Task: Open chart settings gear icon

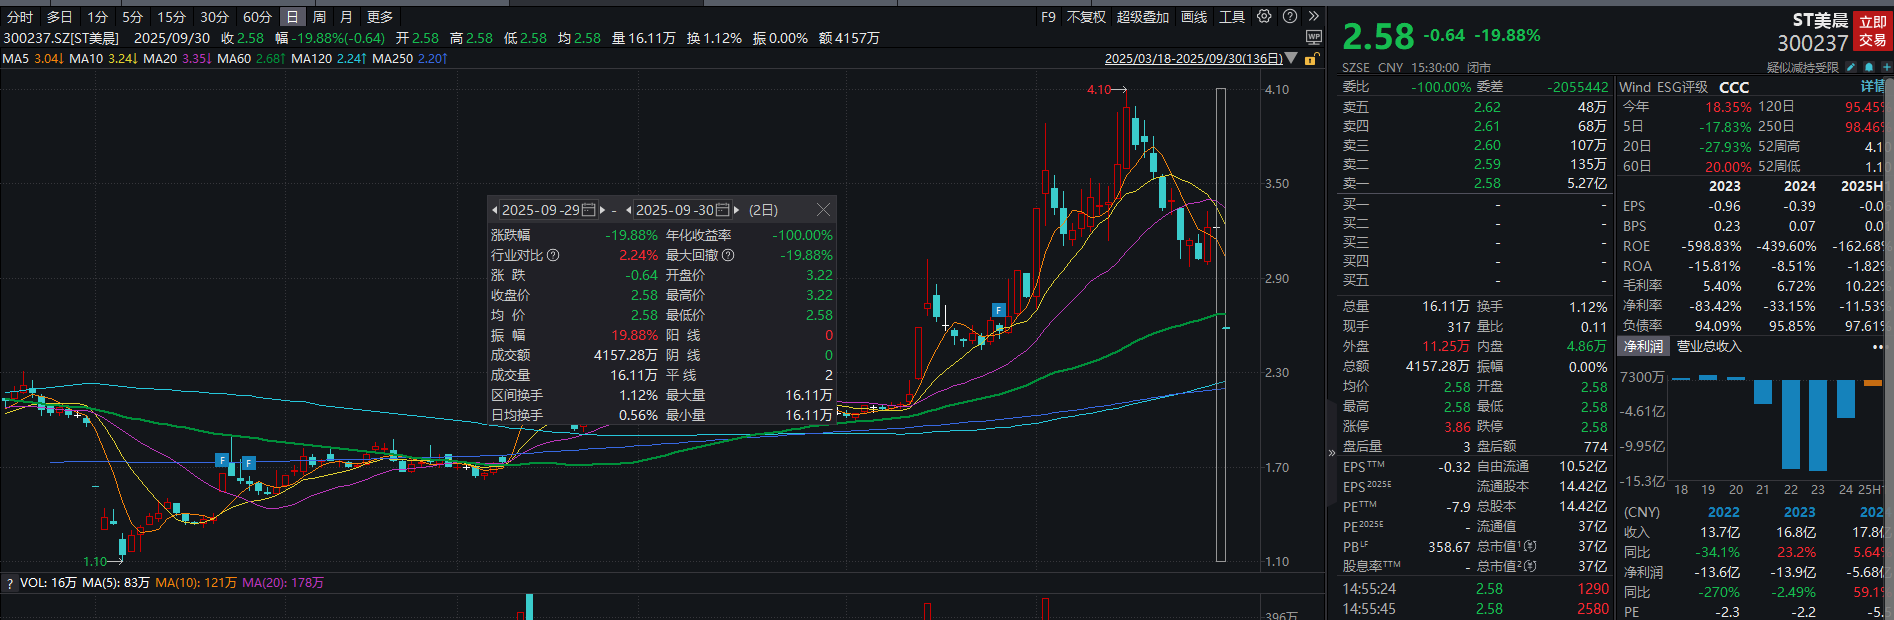Action: (1264, 17)
